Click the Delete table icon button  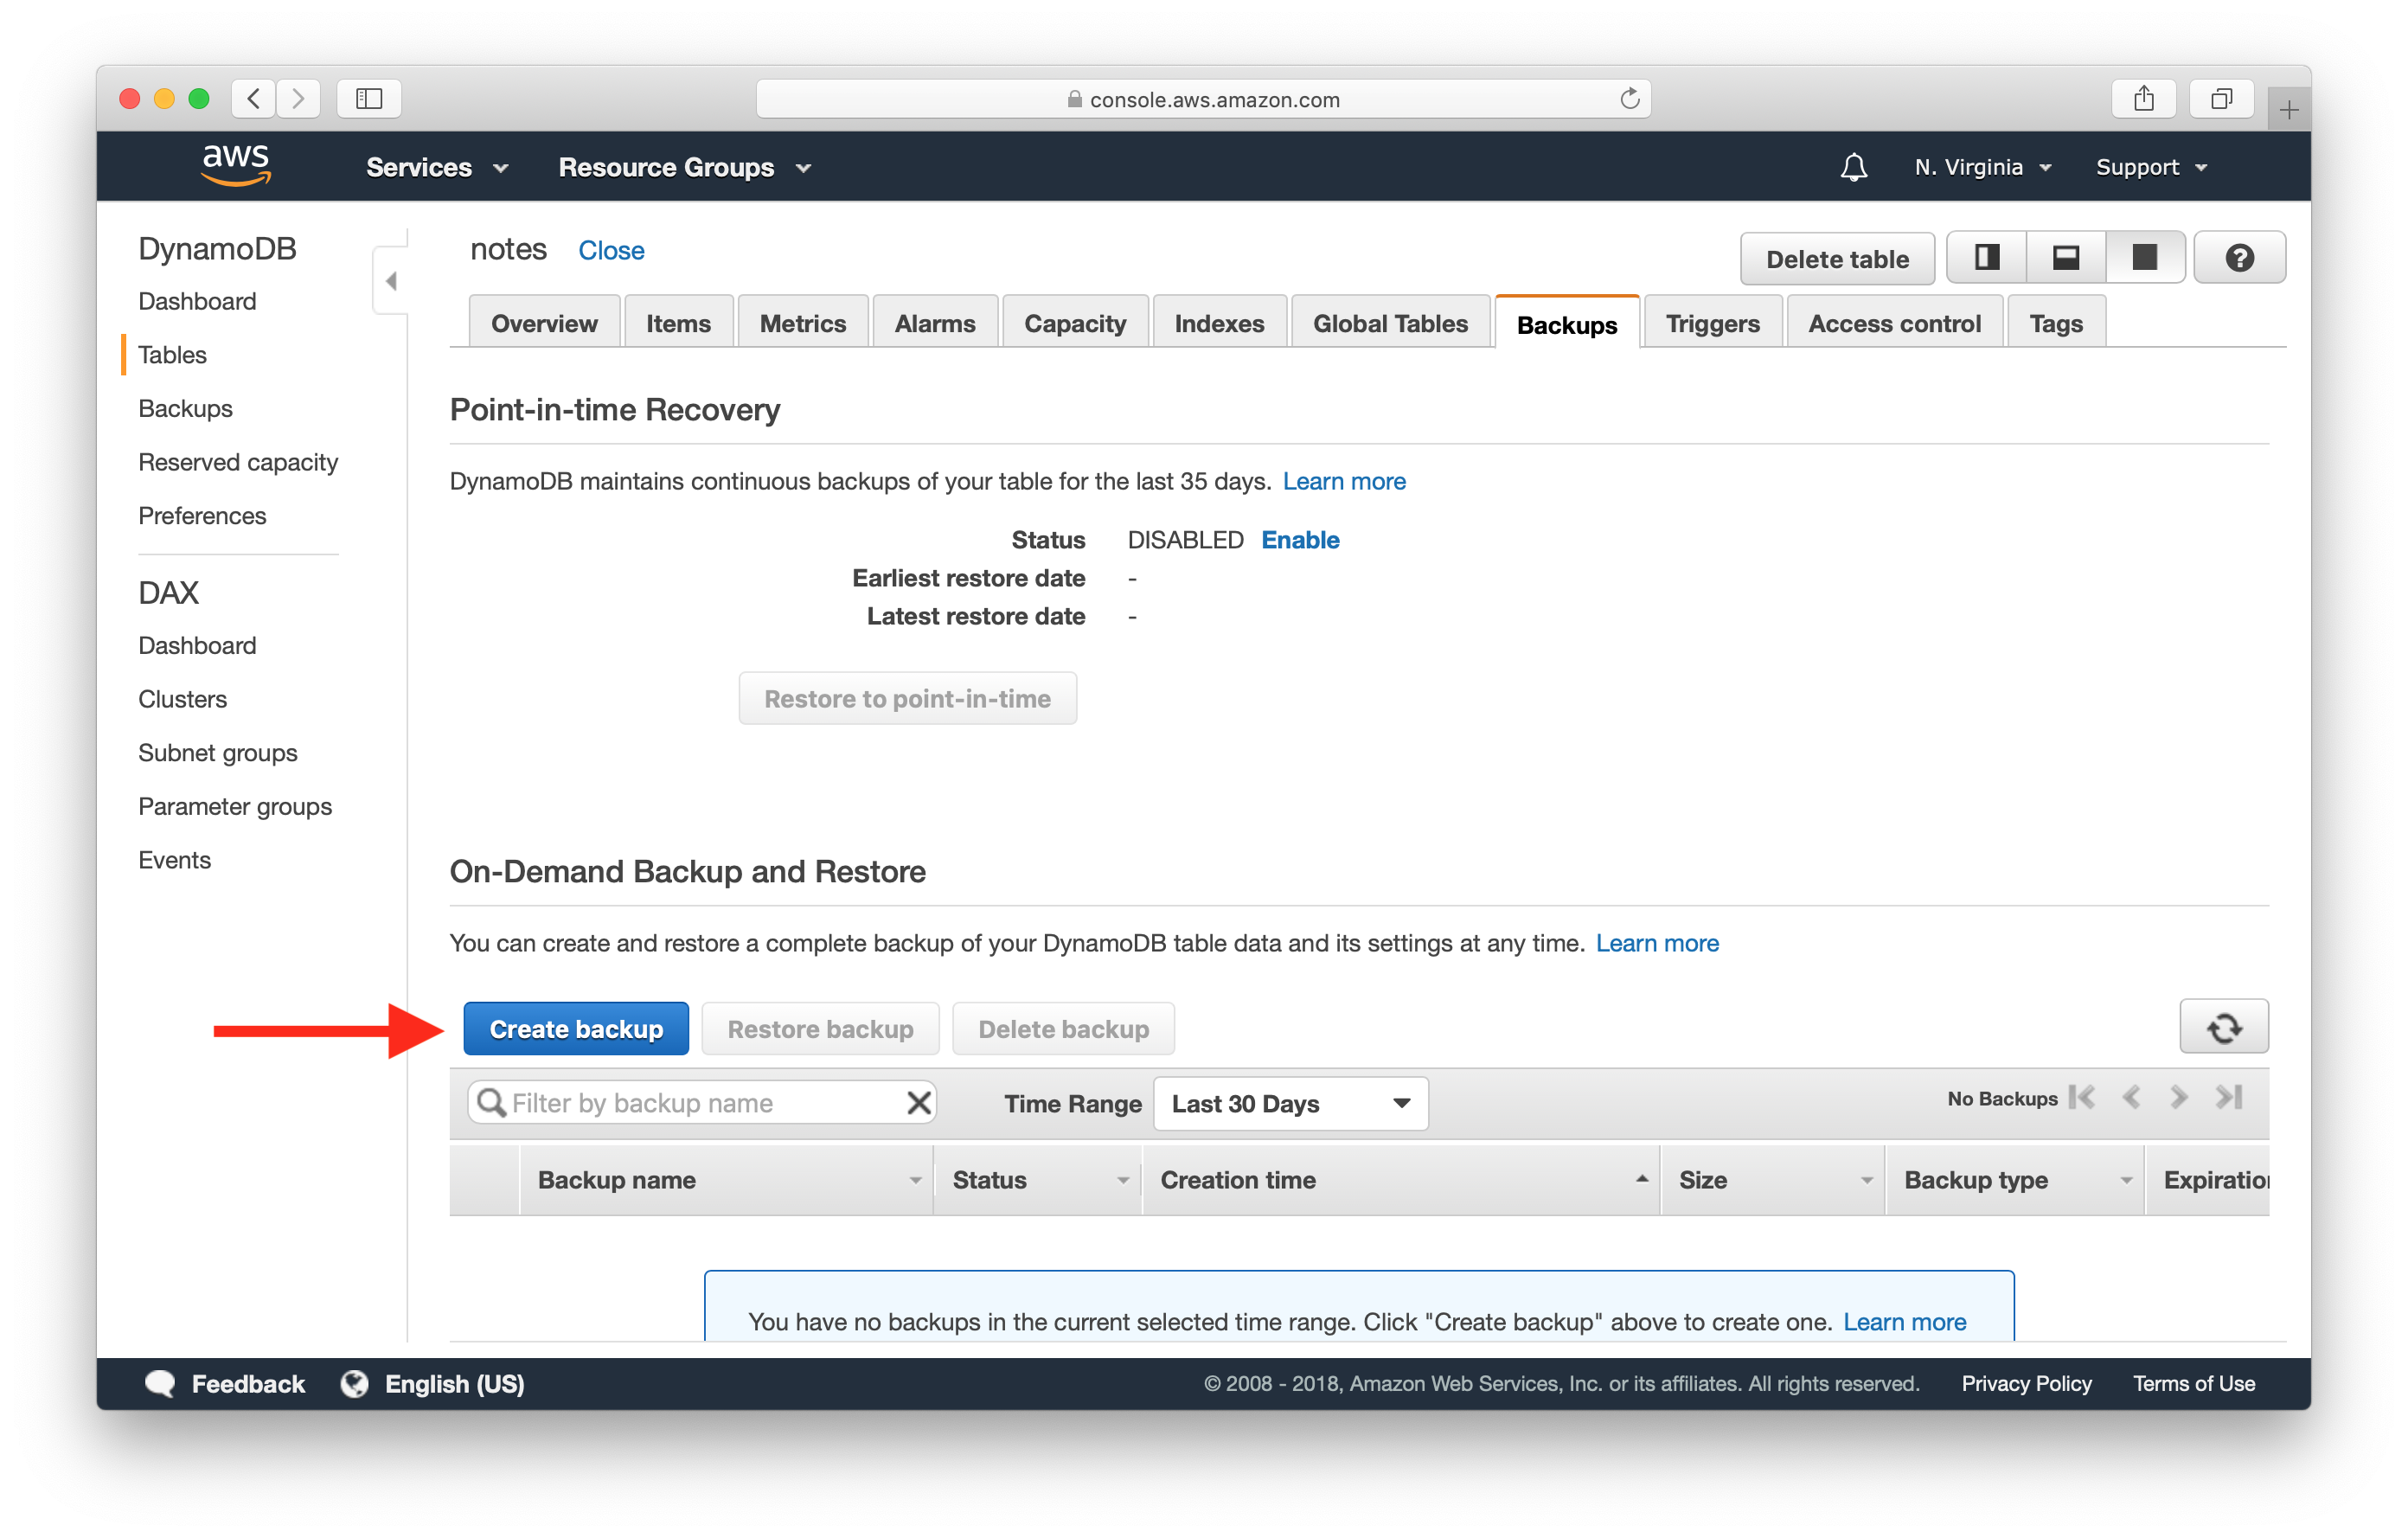(x=1840, y=258)
